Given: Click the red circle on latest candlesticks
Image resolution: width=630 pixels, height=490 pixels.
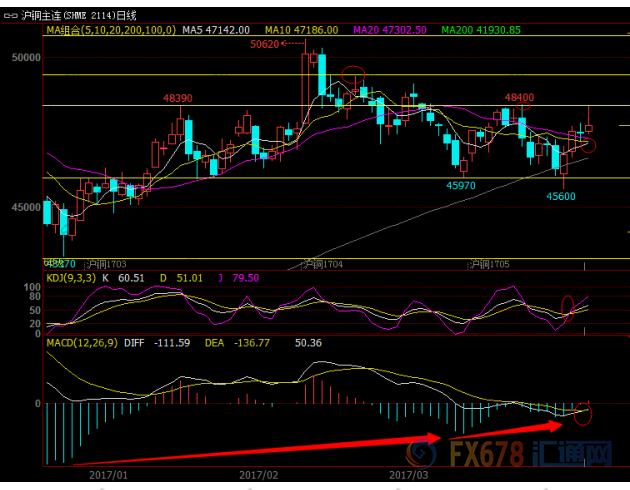Looking at the screenshot, I should (585, 146).
